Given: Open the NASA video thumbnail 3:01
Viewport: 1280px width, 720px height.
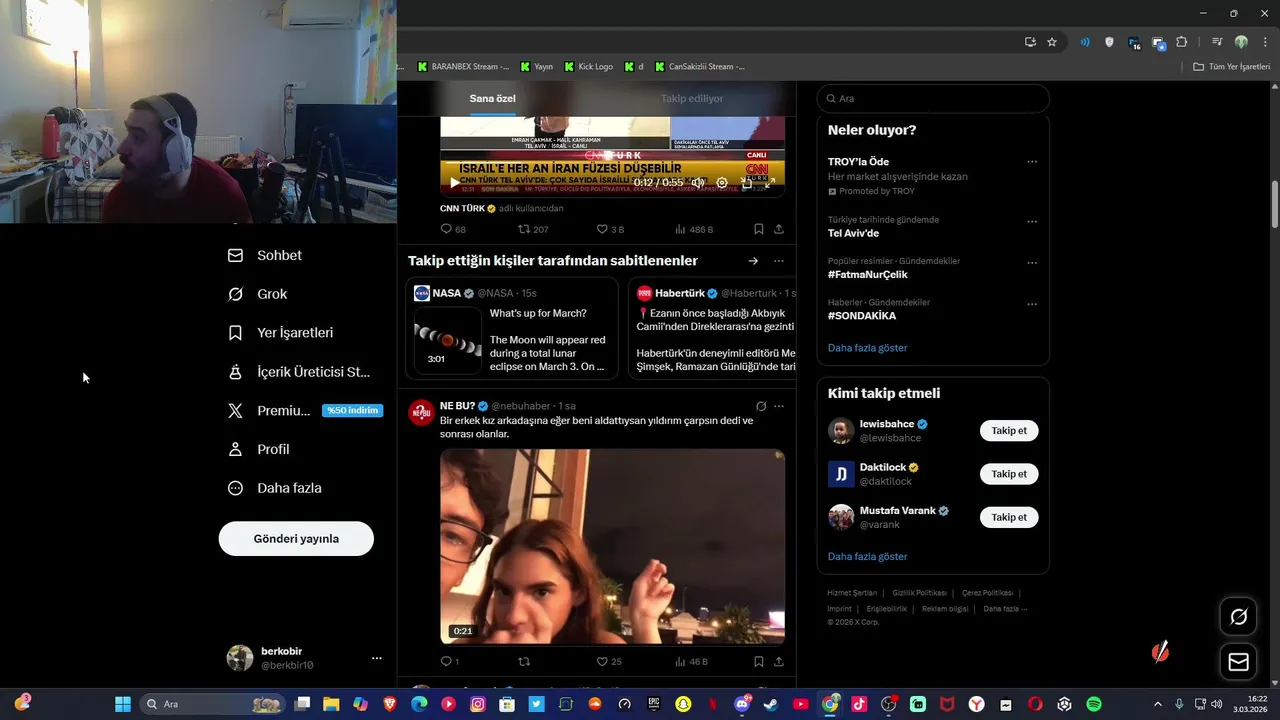Looking at the screenshot, I should (447, 339).
